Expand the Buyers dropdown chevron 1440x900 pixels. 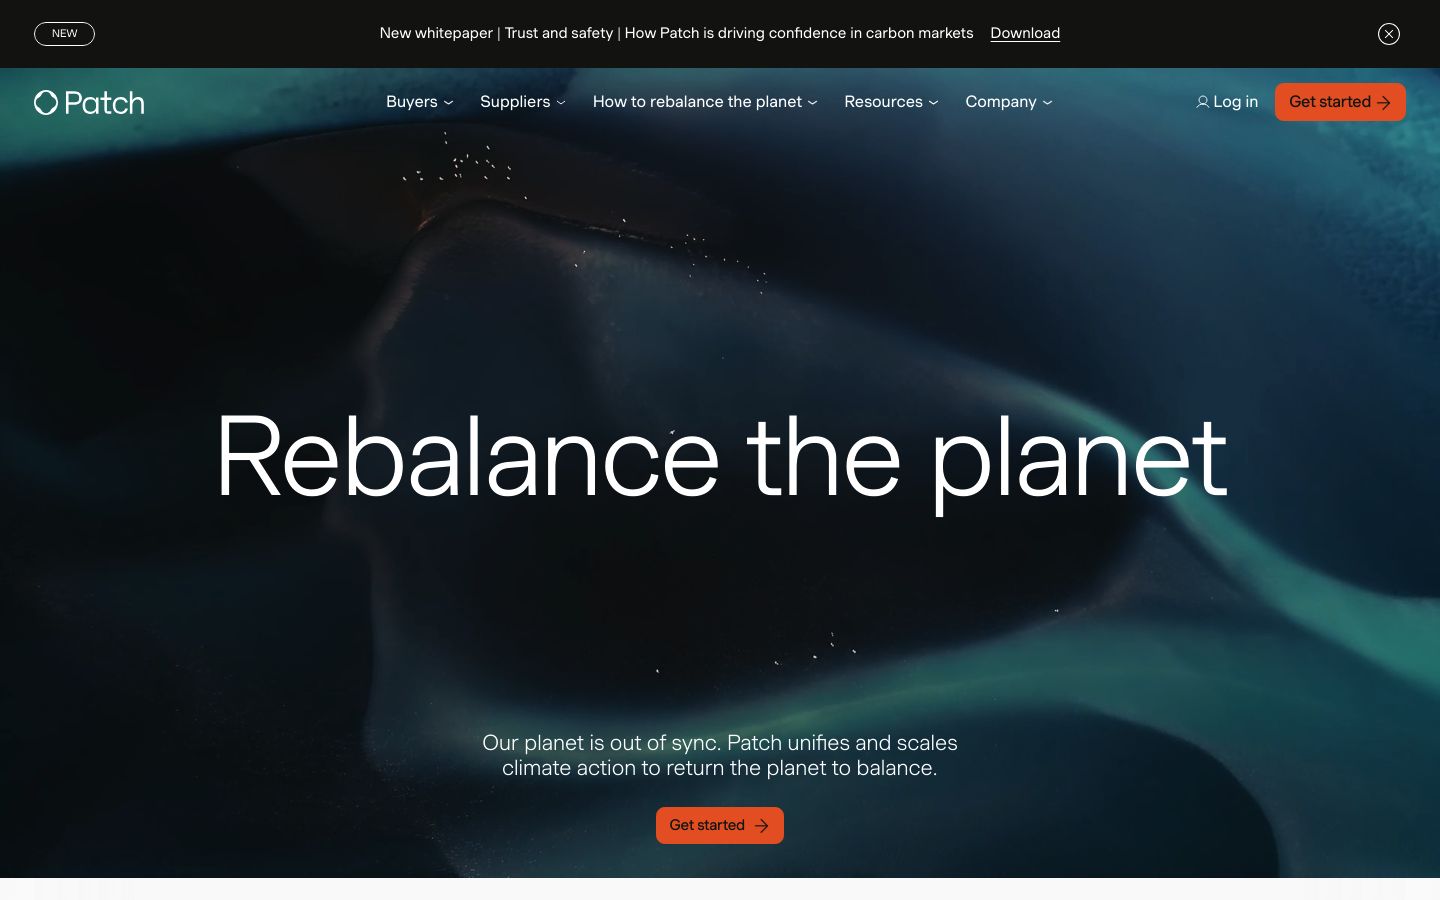click(x=449, y=103)
